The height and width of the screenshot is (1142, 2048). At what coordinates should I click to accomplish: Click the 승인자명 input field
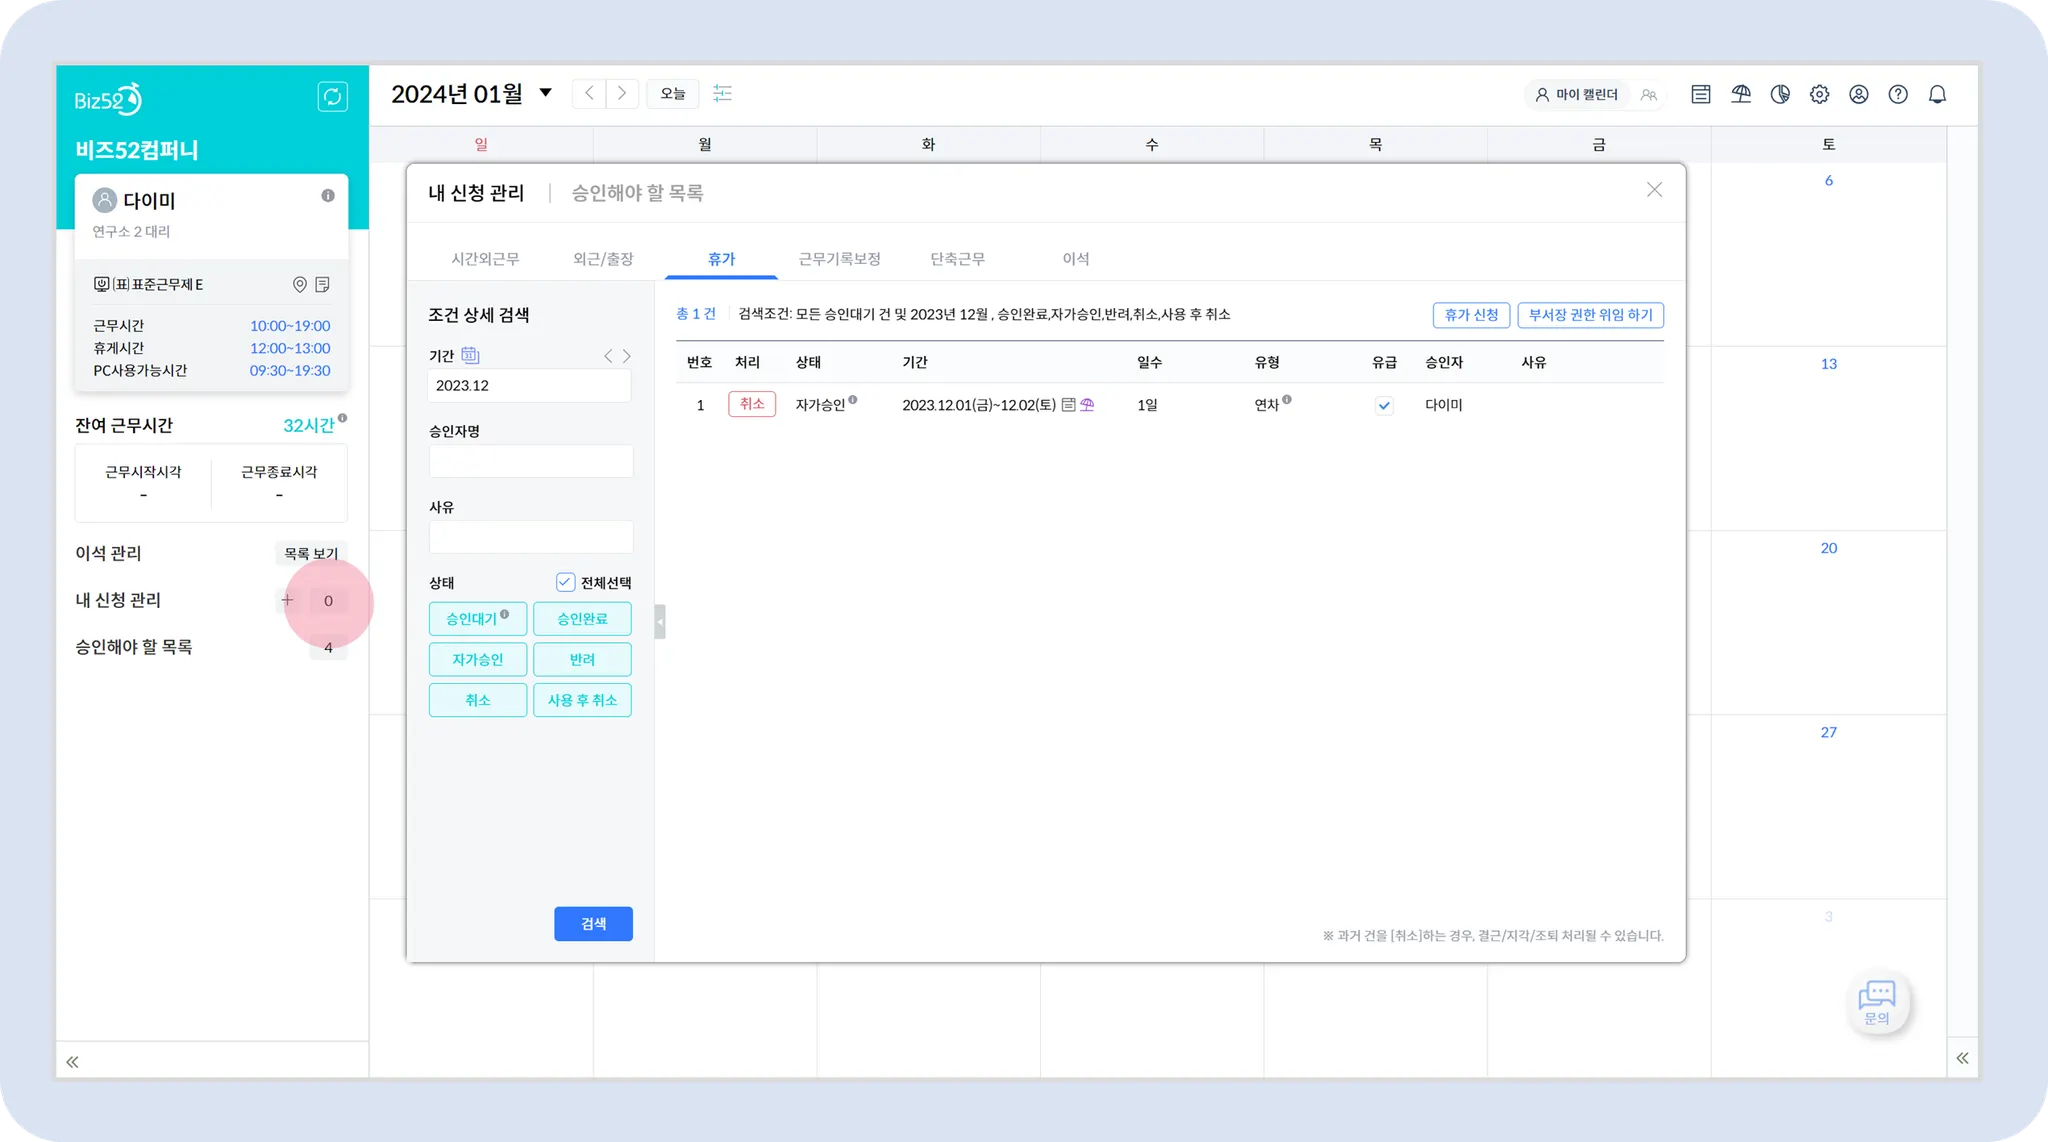click(530, 461)
